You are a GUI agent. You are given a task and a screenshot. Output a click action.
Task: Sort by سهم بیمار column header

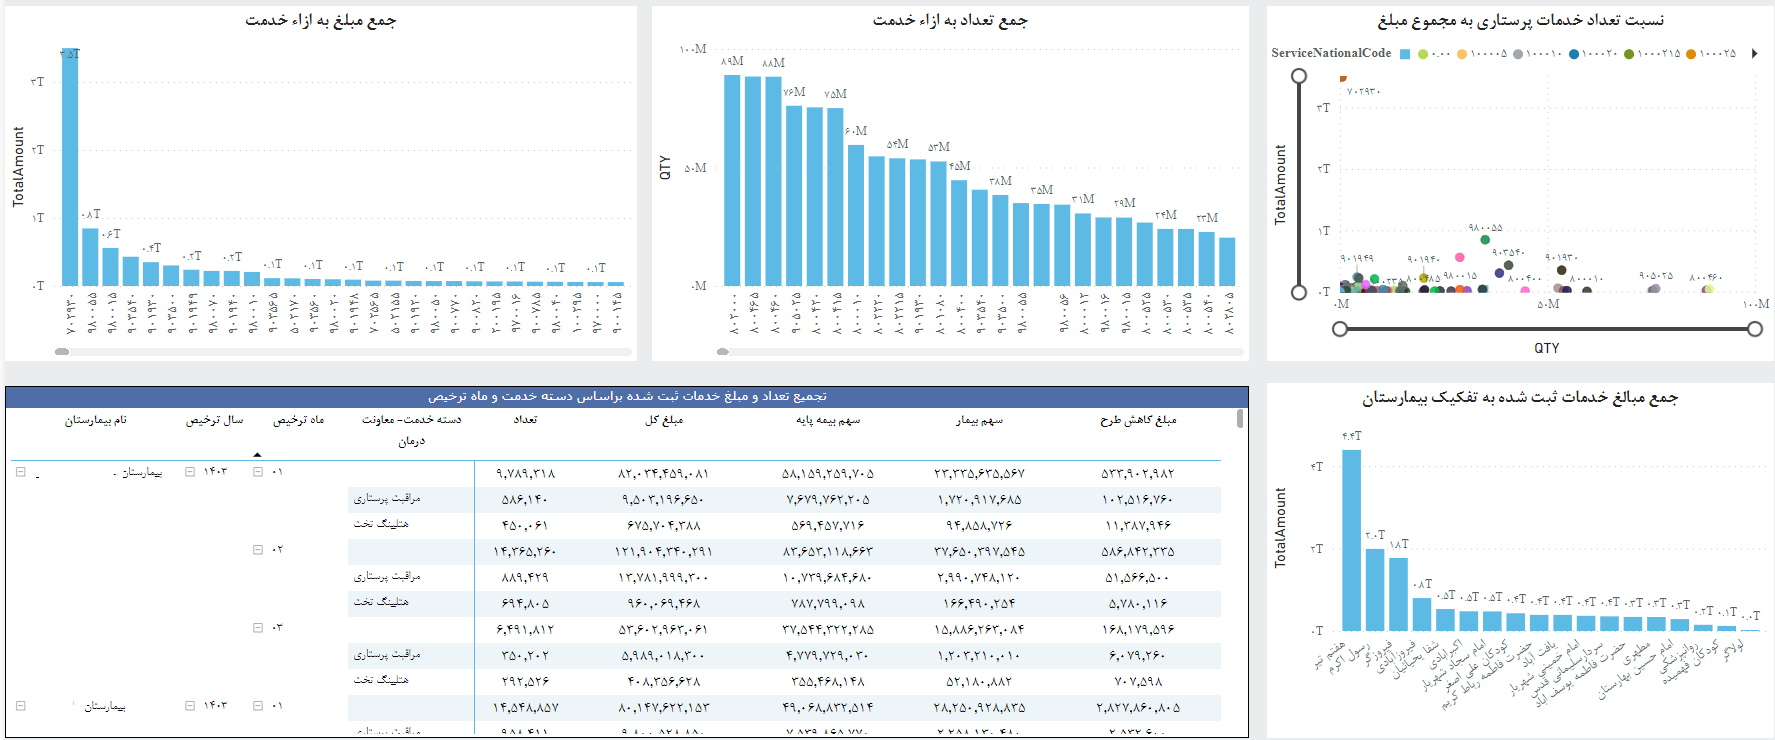[x=979, y=420]
